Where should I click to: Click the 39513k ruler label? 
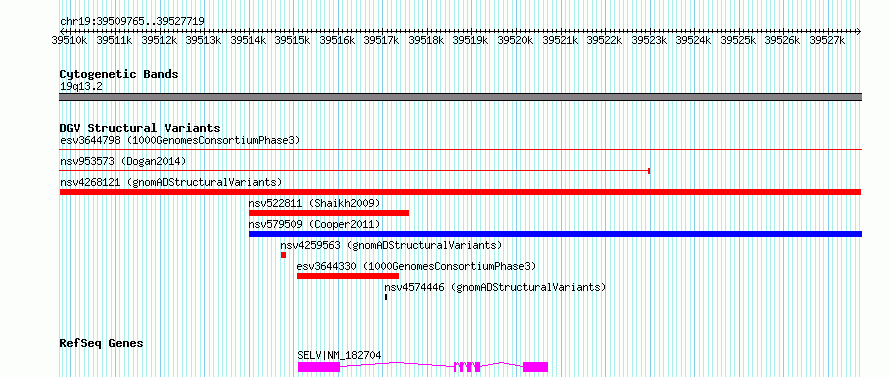tap(203, 40)
